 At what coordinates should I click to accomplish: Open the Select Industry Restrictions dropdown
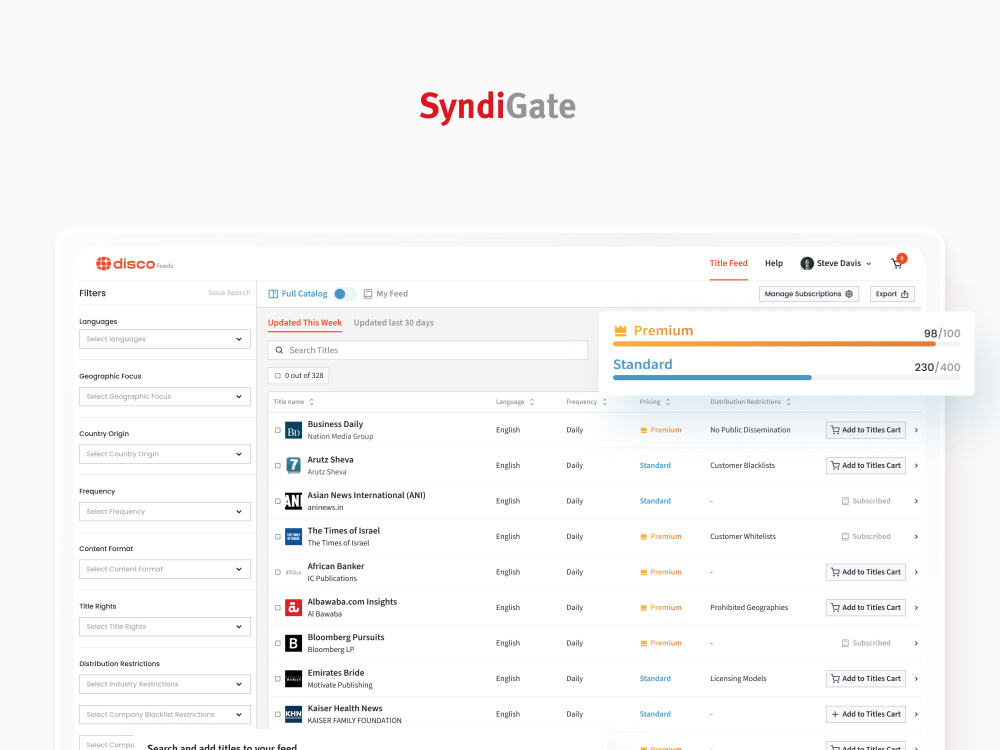pyautogui.click(x=165, y=684)
